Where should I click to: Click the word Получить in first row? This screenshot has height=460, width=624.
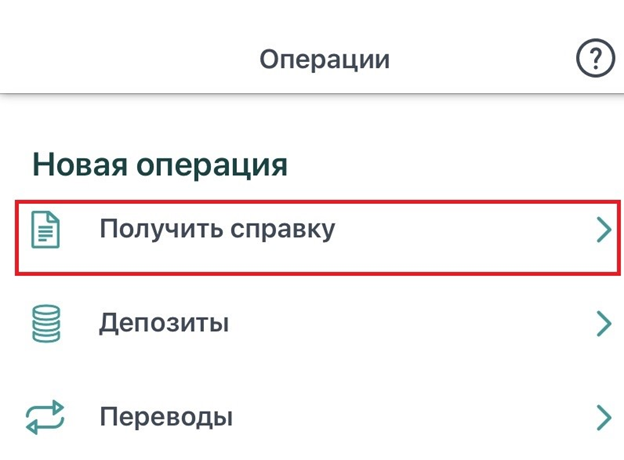tap(157, 229)
